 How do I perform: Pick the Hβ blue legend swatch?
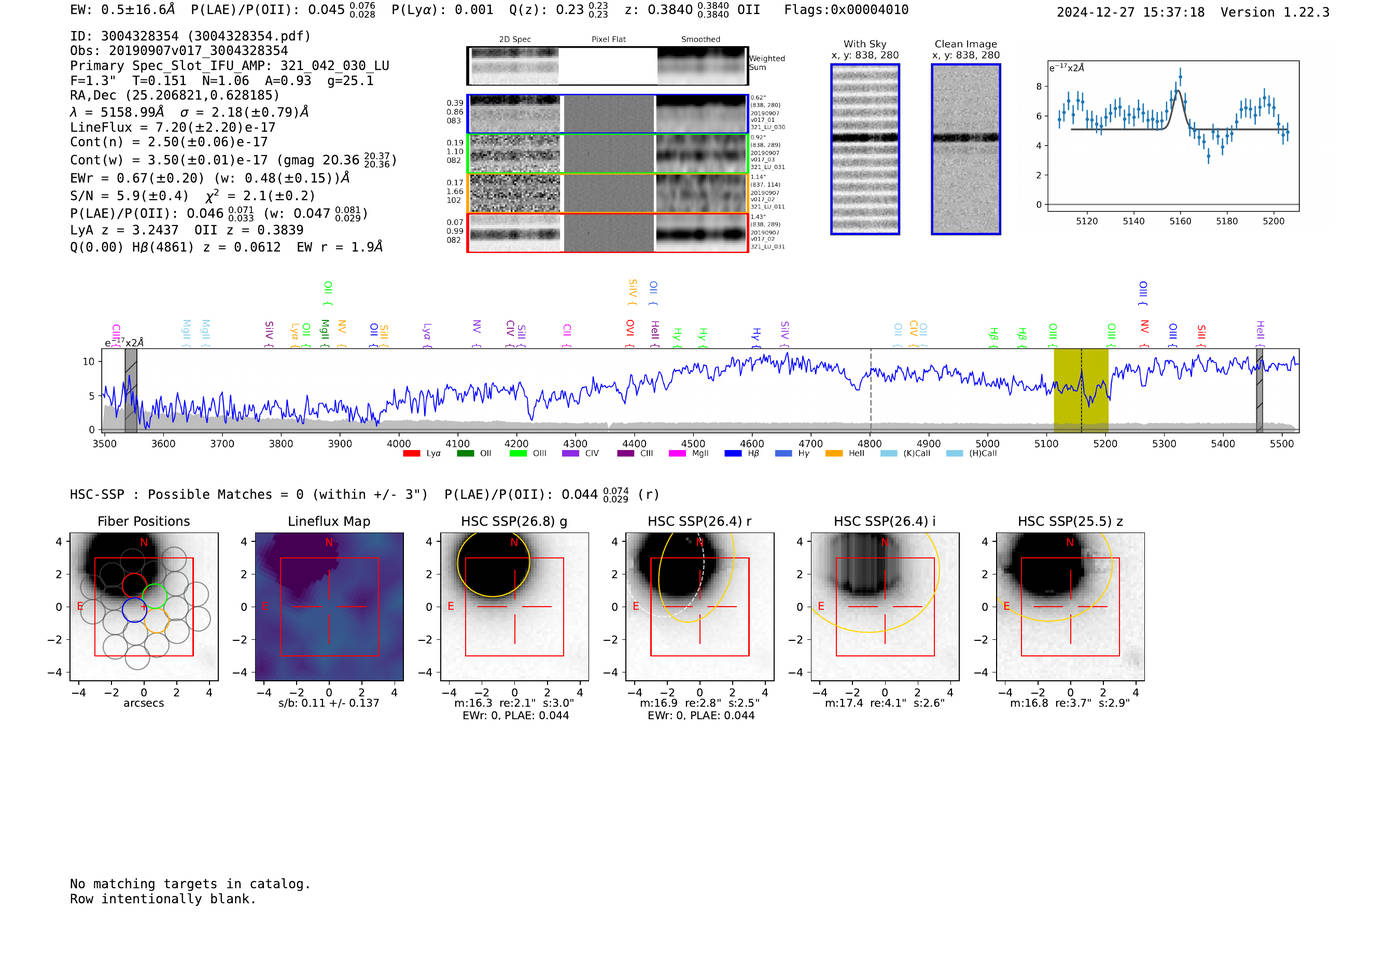[x=733, y=454]
